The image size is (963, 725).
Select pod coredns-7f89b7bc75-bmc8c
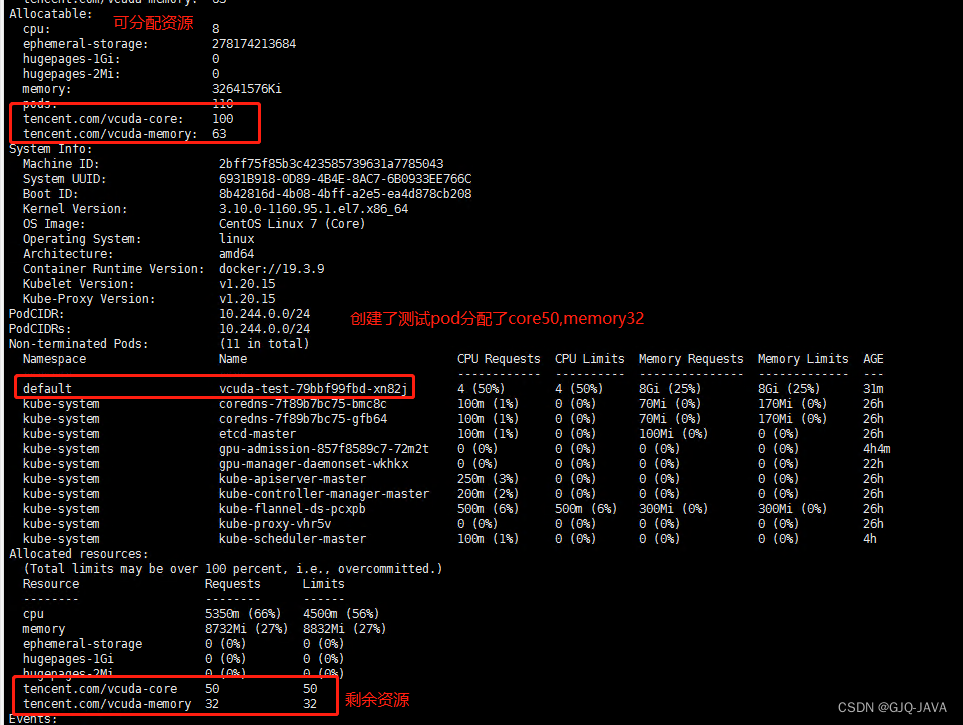[x=303, y=404]
